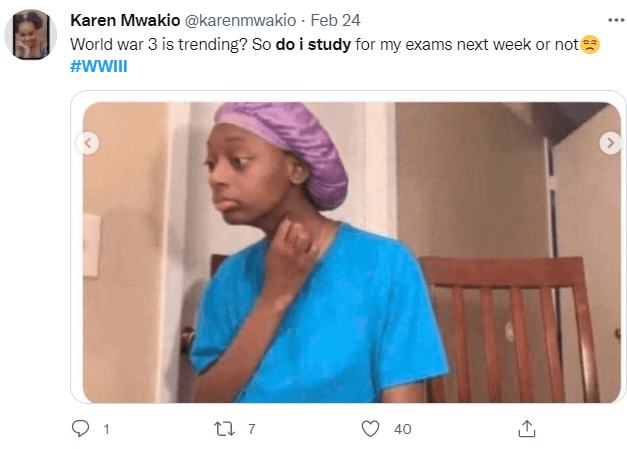
Task: Click the reply speech bubble icon
Action: [80, 428]
